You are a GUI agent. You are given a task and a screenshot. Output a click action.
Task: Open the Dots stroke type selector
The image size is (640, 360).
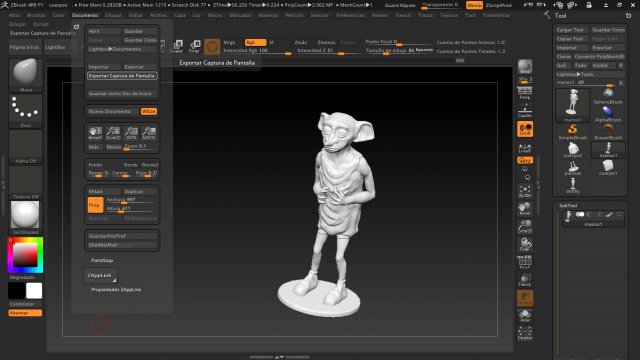(x=25, y=110)
